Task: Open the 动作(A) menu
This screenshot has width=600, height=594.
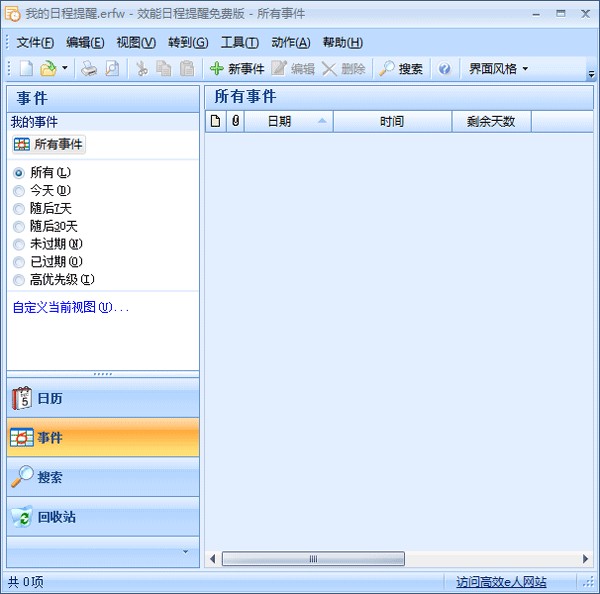Action: pos(291,42)
